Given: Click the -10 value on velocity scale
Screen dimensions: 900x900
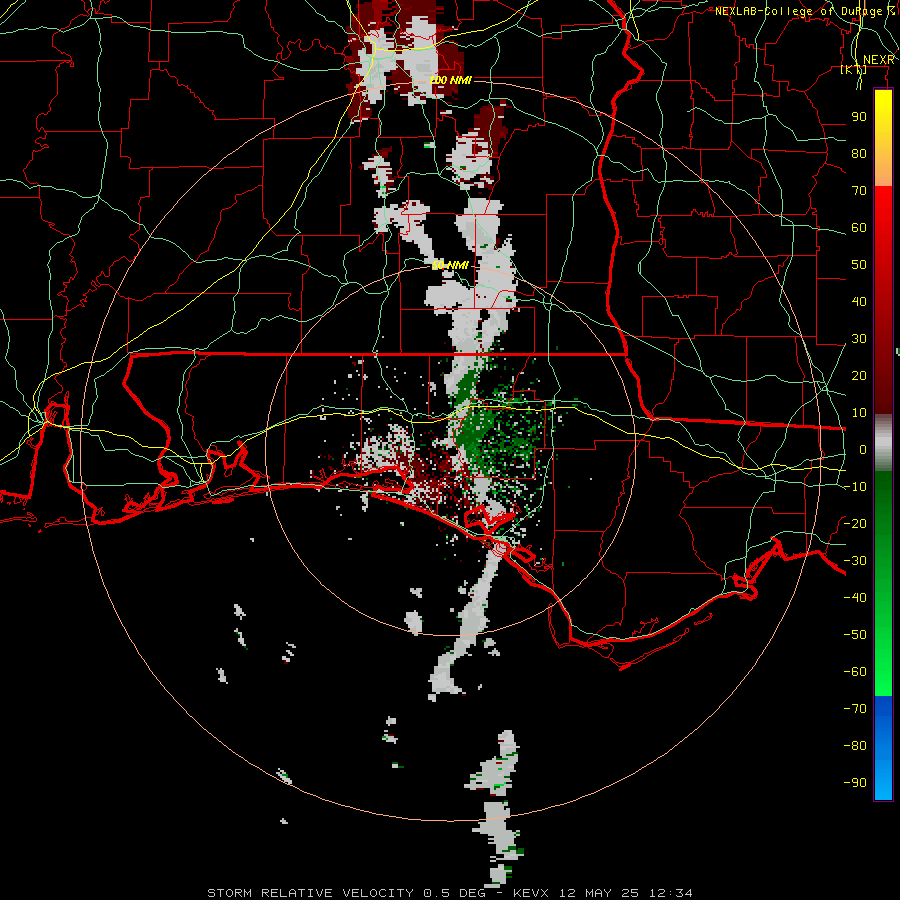Looking at the screenshot, I should 855,487.
